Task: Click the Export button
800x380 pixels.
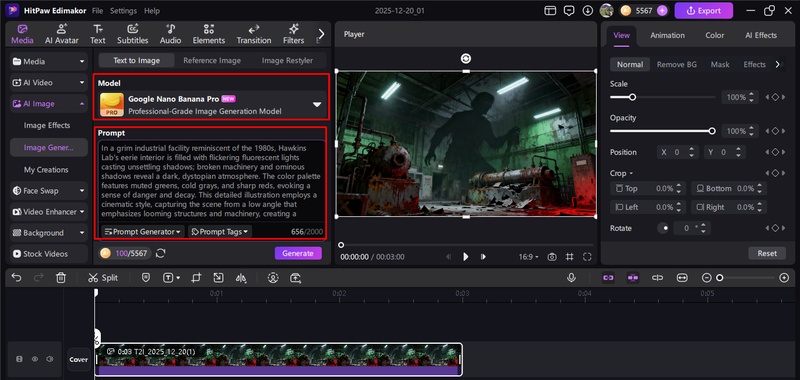Action: coord(704,10)
